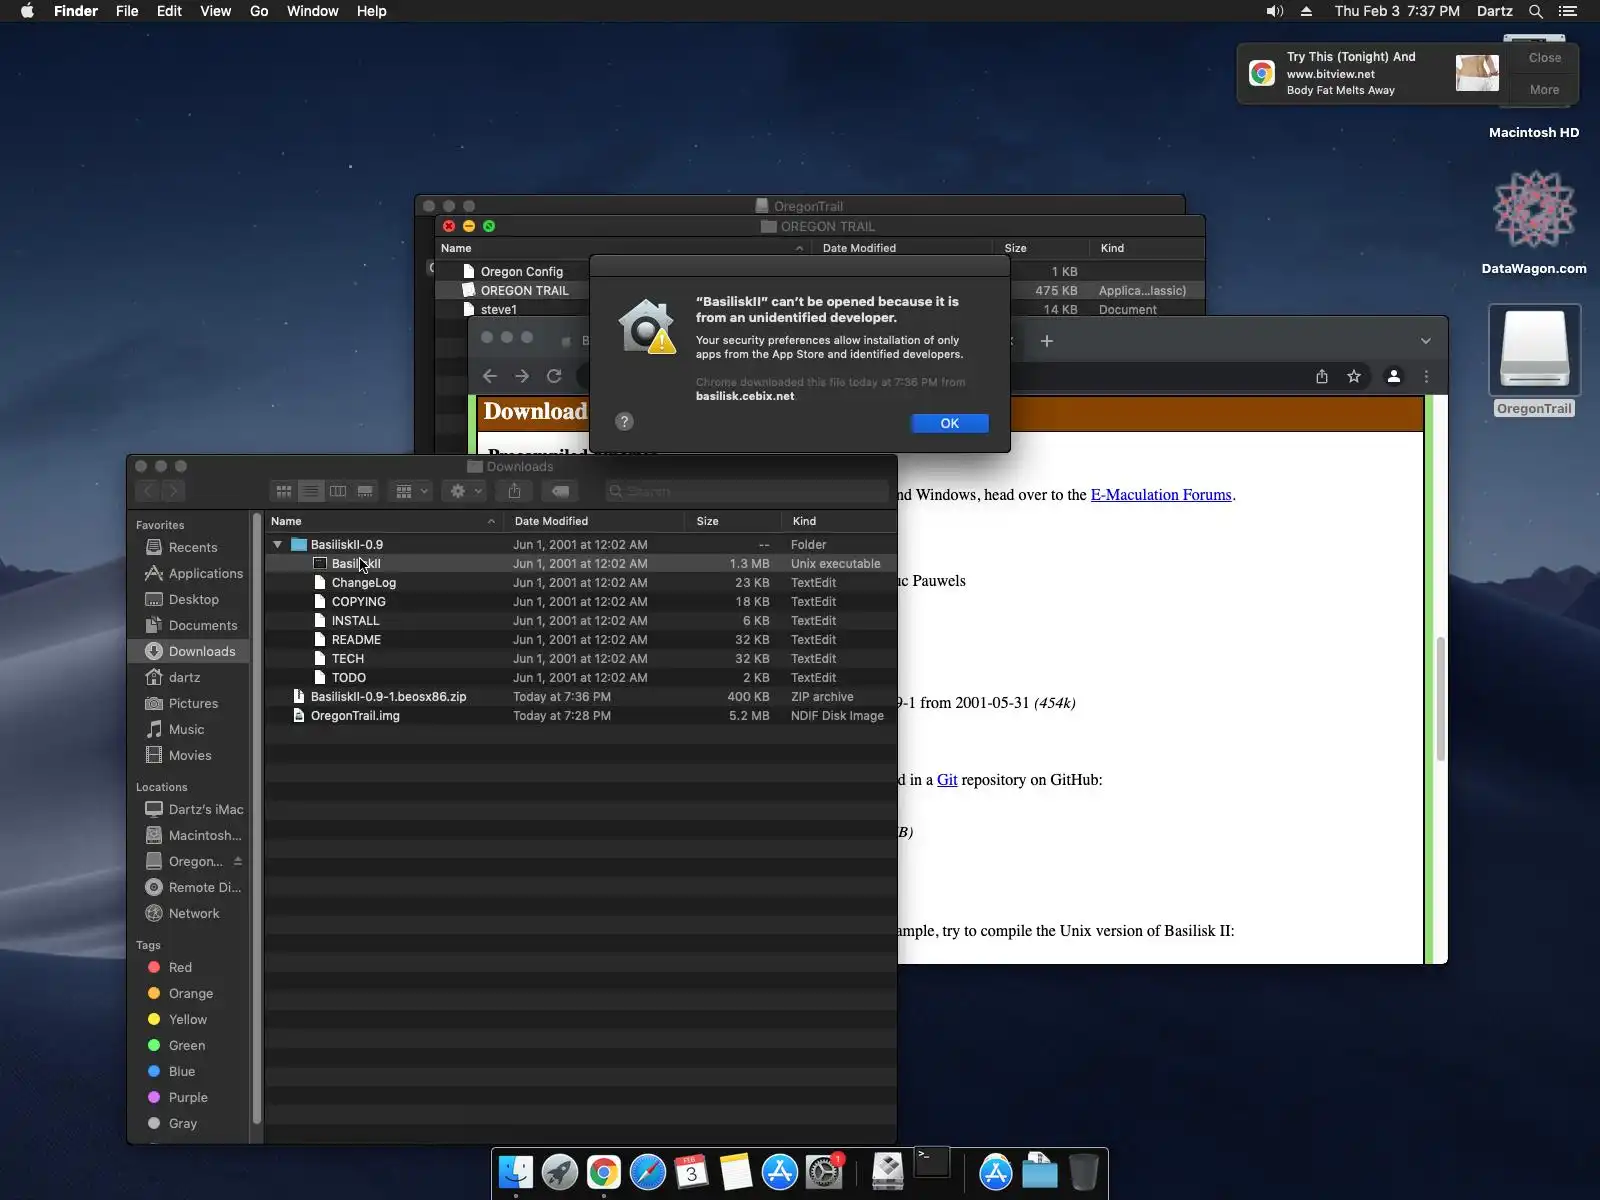Click the Chrome page vertical scrollbar
Viewport: 1600px width, 1200px height.
[x=1441, y=698]
